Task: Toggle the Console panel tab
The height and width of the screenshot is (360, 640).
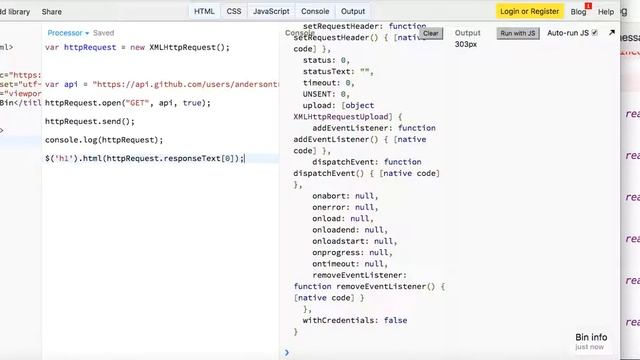Action: 315,11
